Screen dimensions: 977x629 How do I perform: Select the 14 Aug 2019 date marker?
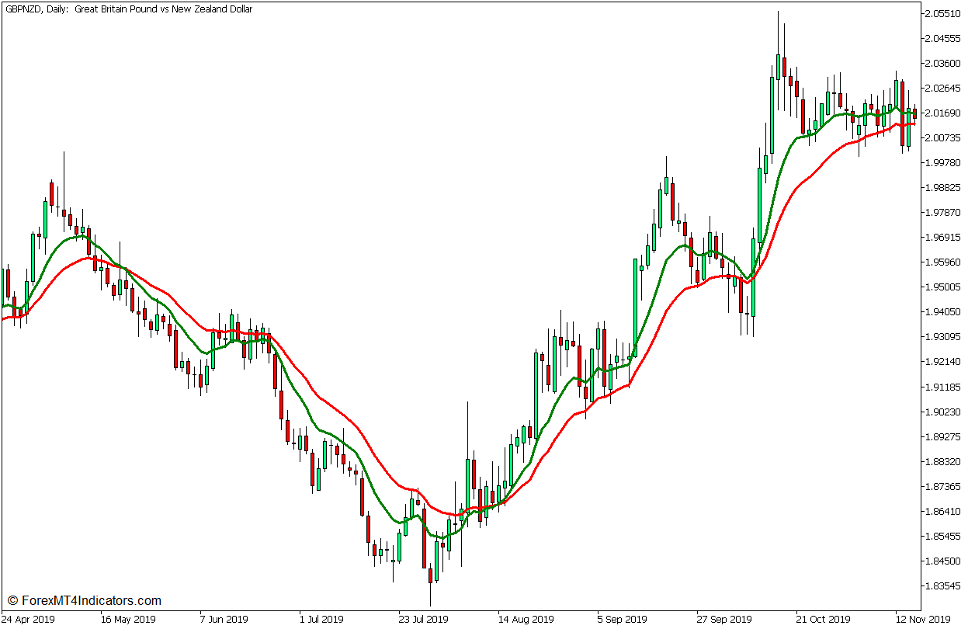(528, 620)
